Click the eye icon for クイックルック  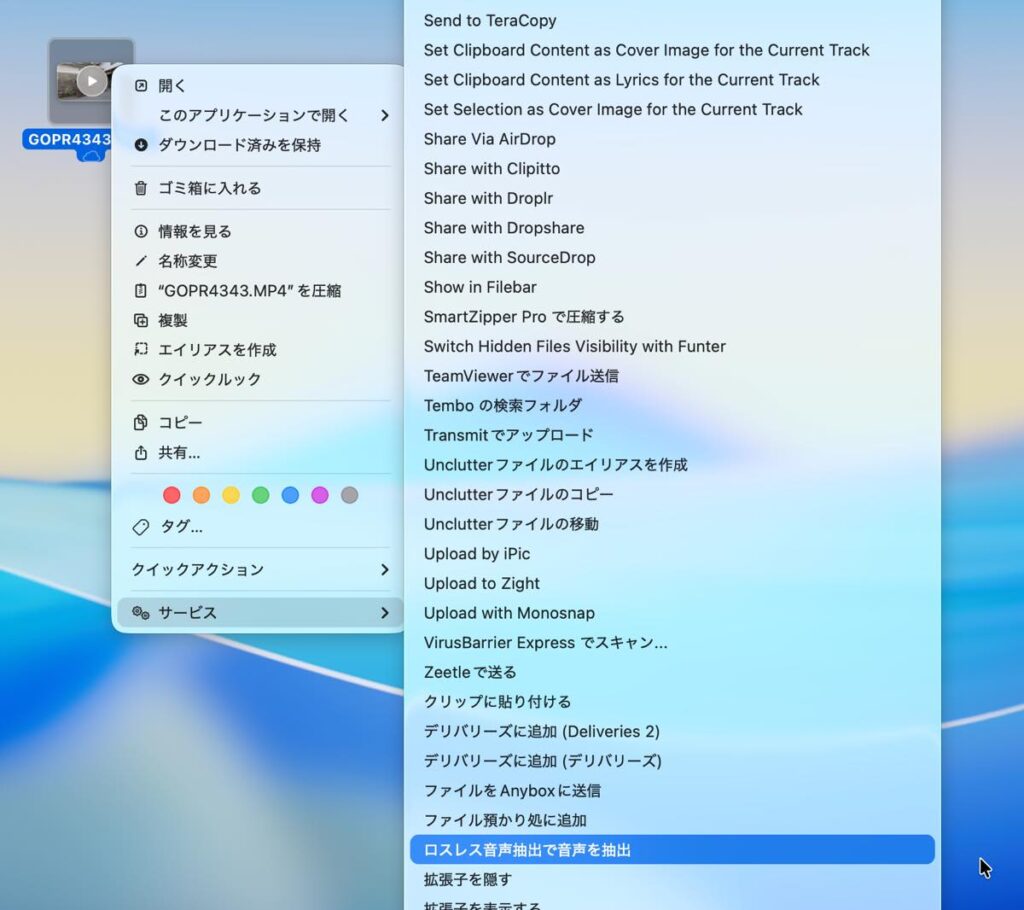(141, 380)
